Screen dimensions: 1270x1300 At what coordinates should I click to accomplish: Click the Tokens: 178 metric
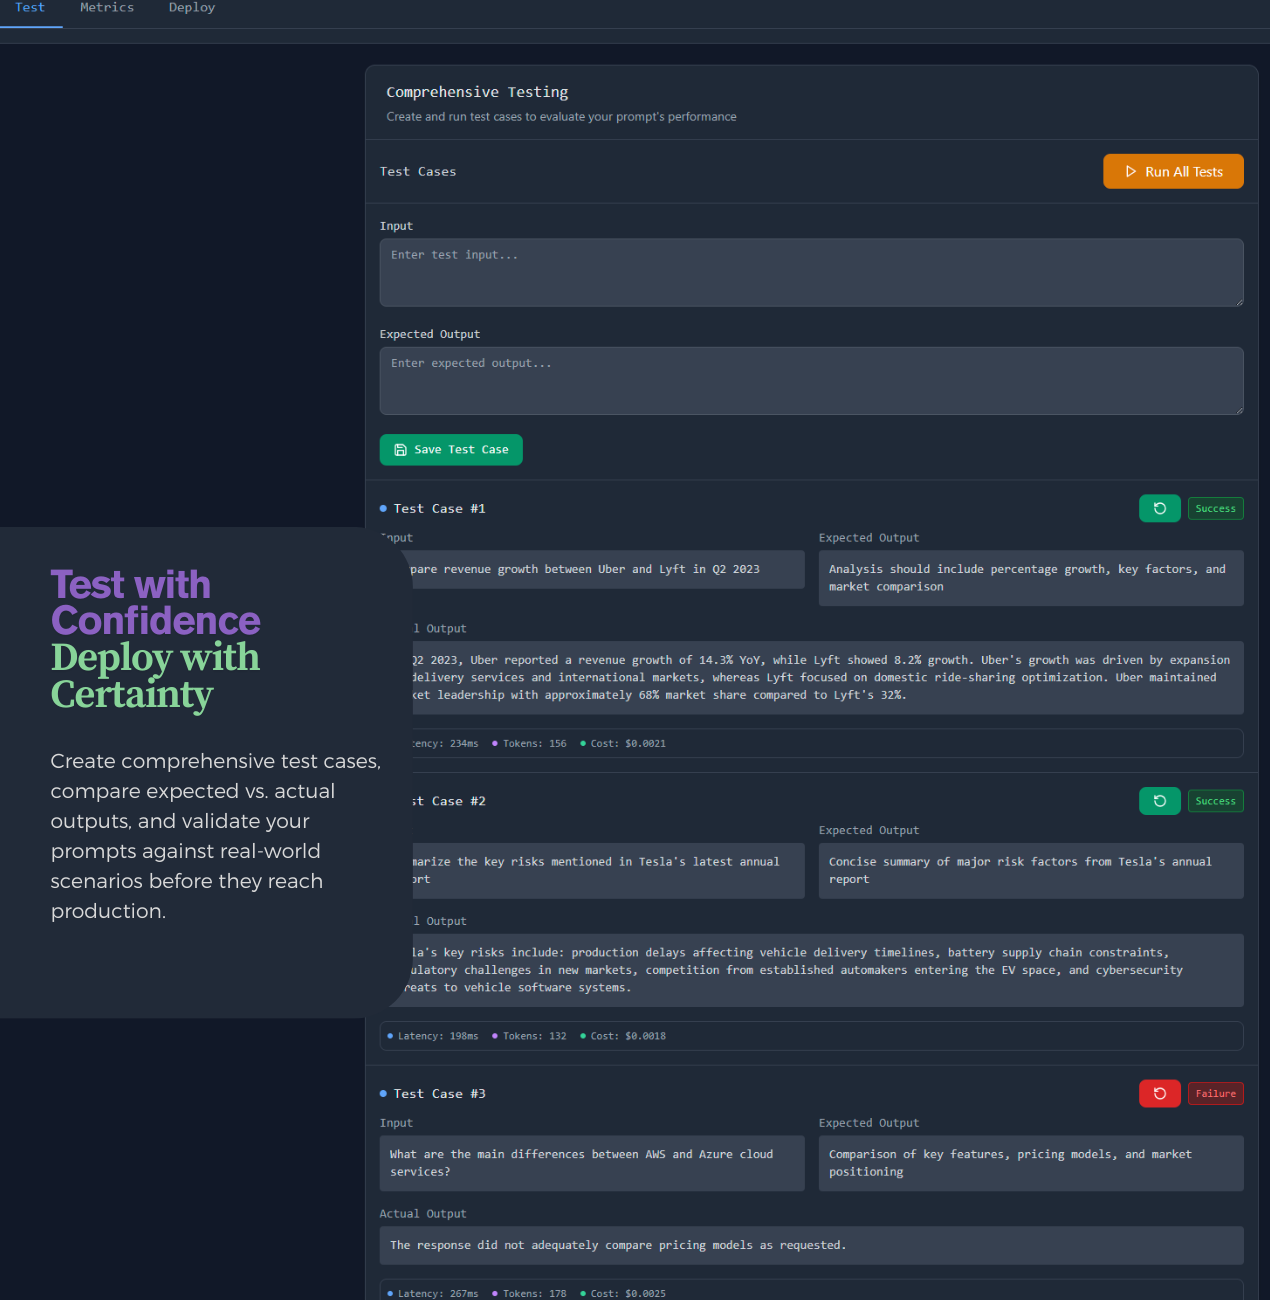529,1294
